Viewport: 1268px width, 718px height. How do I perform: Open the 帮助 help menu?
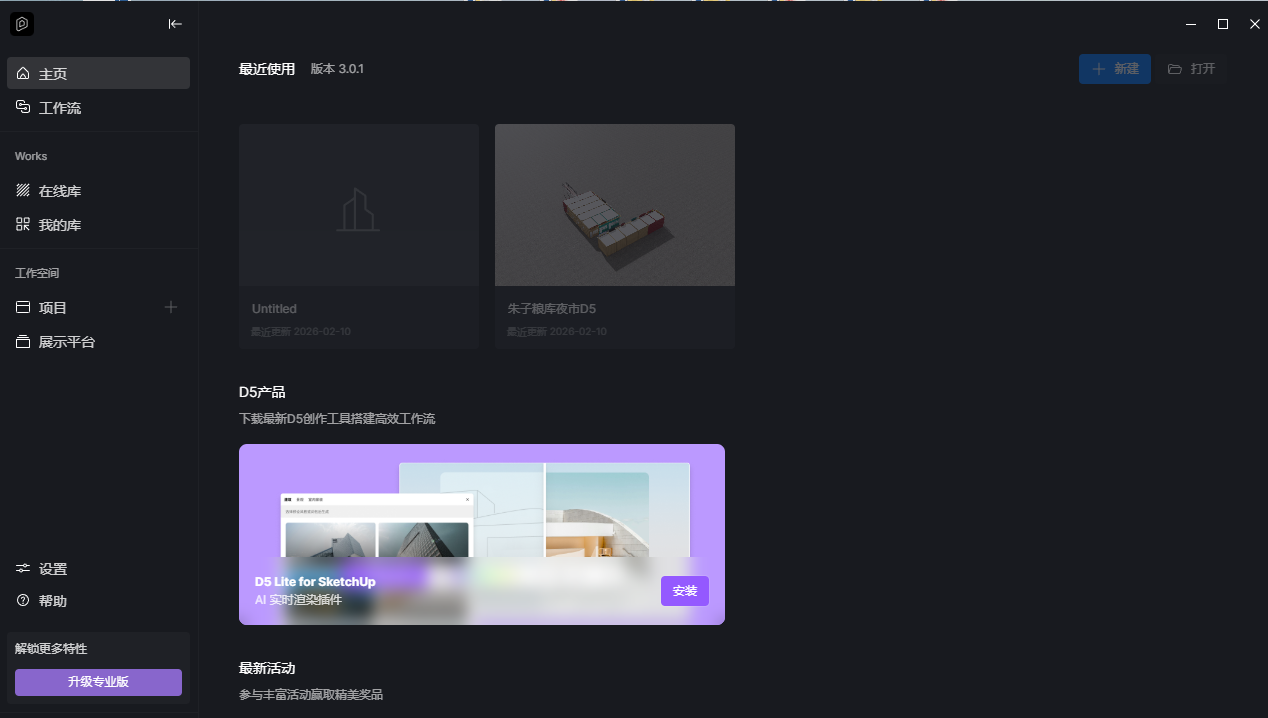(x=98, y=601)
